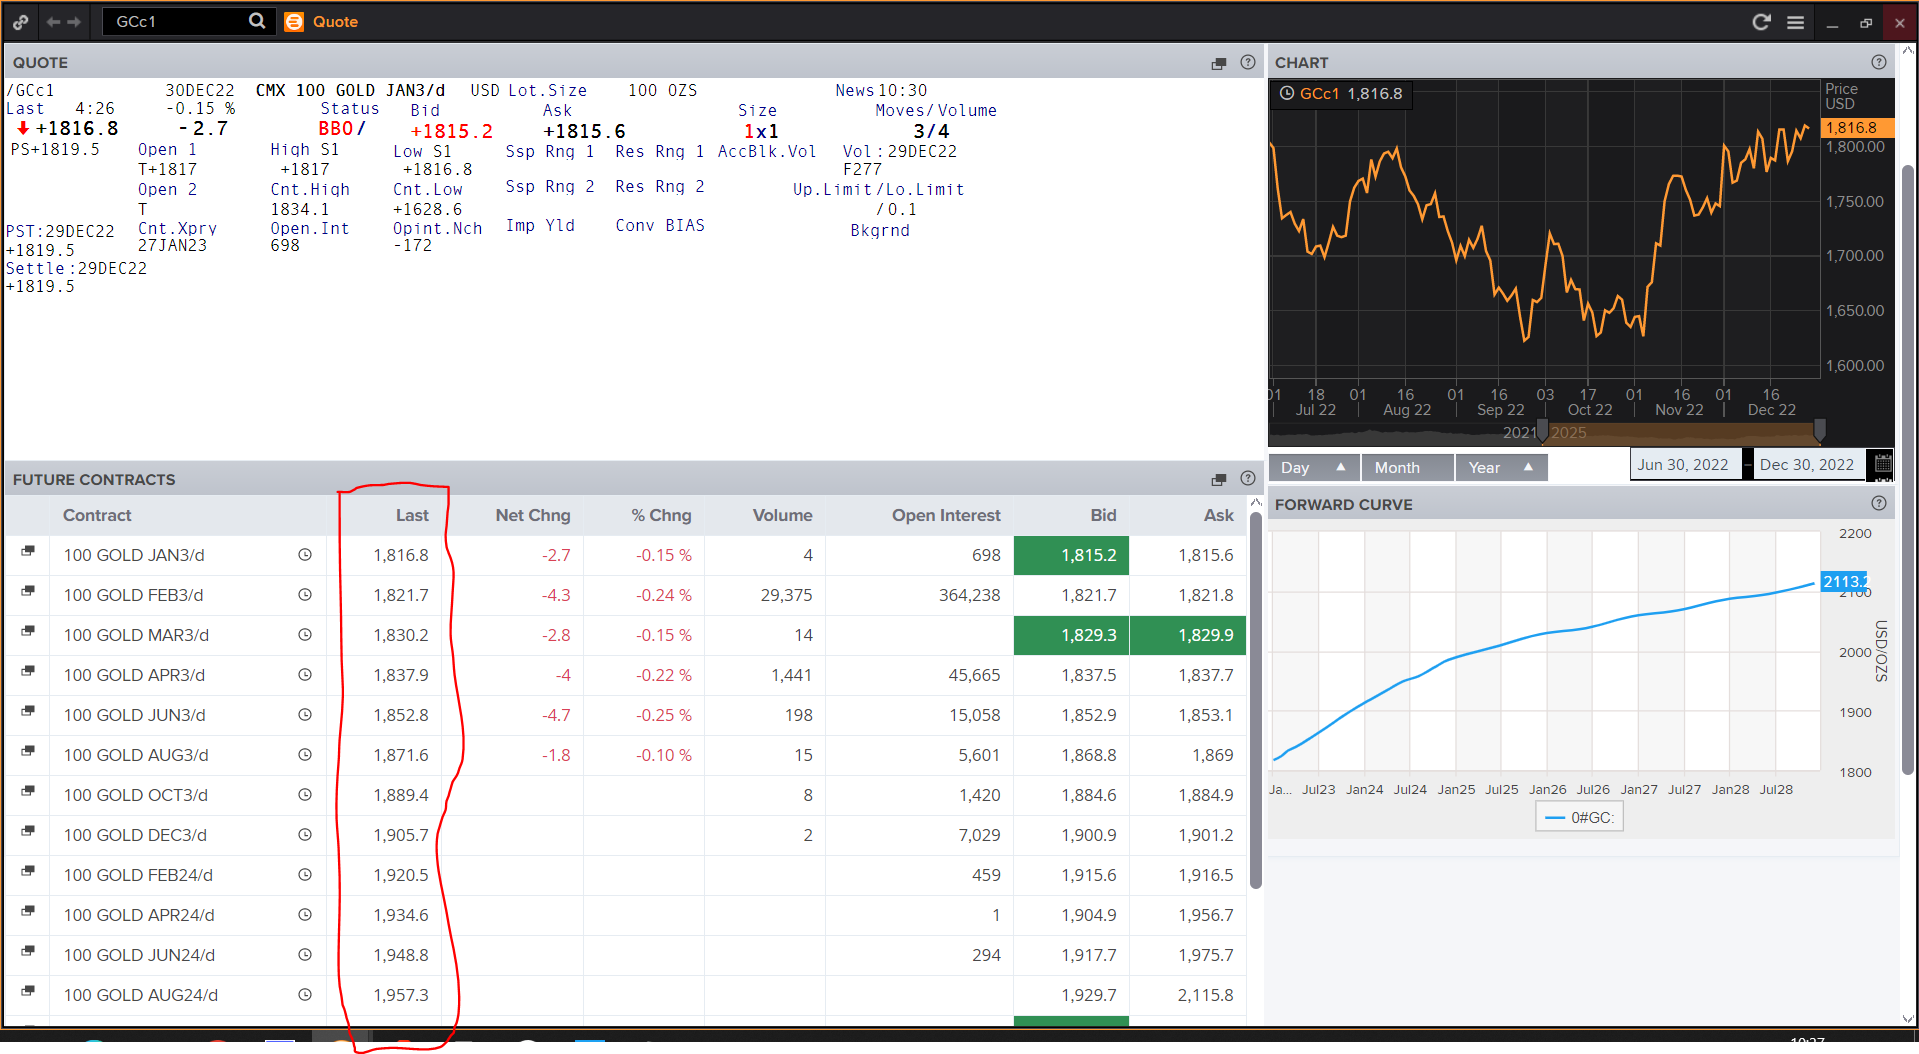Sort table by the Contract column
This screenshot has height=1054, width=1919.
pos(97,515)
